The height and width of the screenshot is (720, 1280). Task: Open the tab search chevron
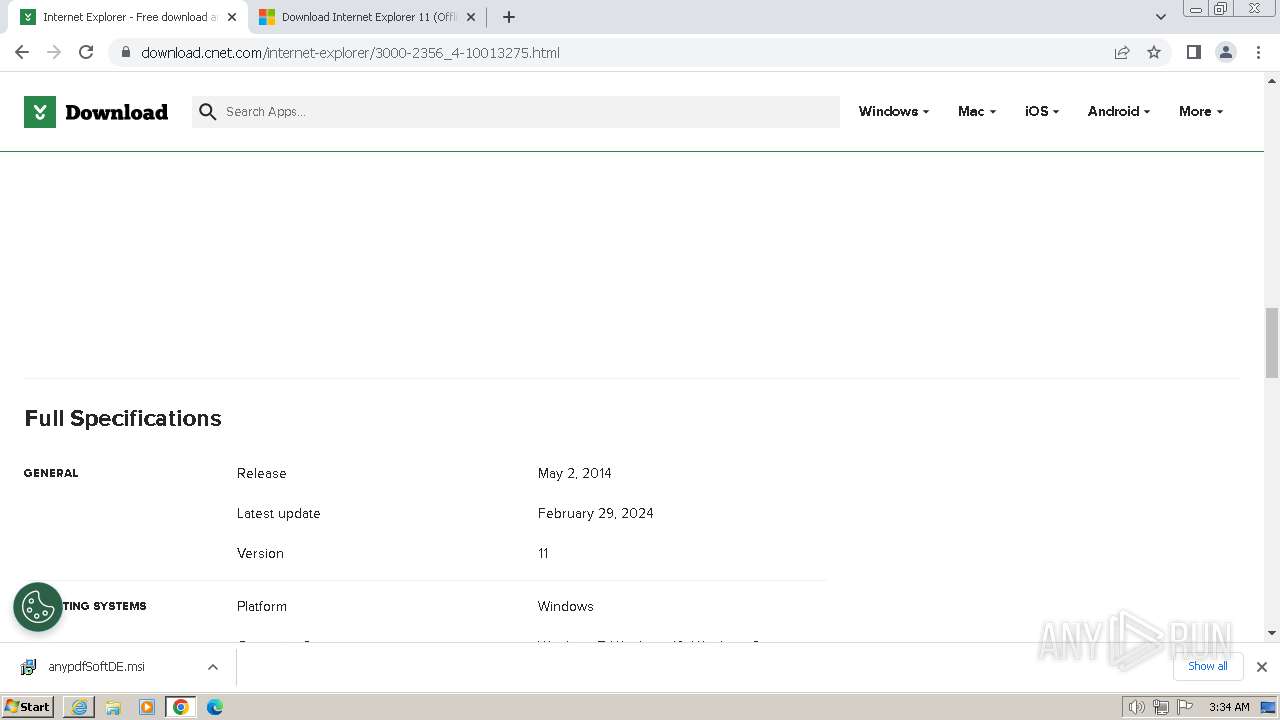click(1161, 17)
